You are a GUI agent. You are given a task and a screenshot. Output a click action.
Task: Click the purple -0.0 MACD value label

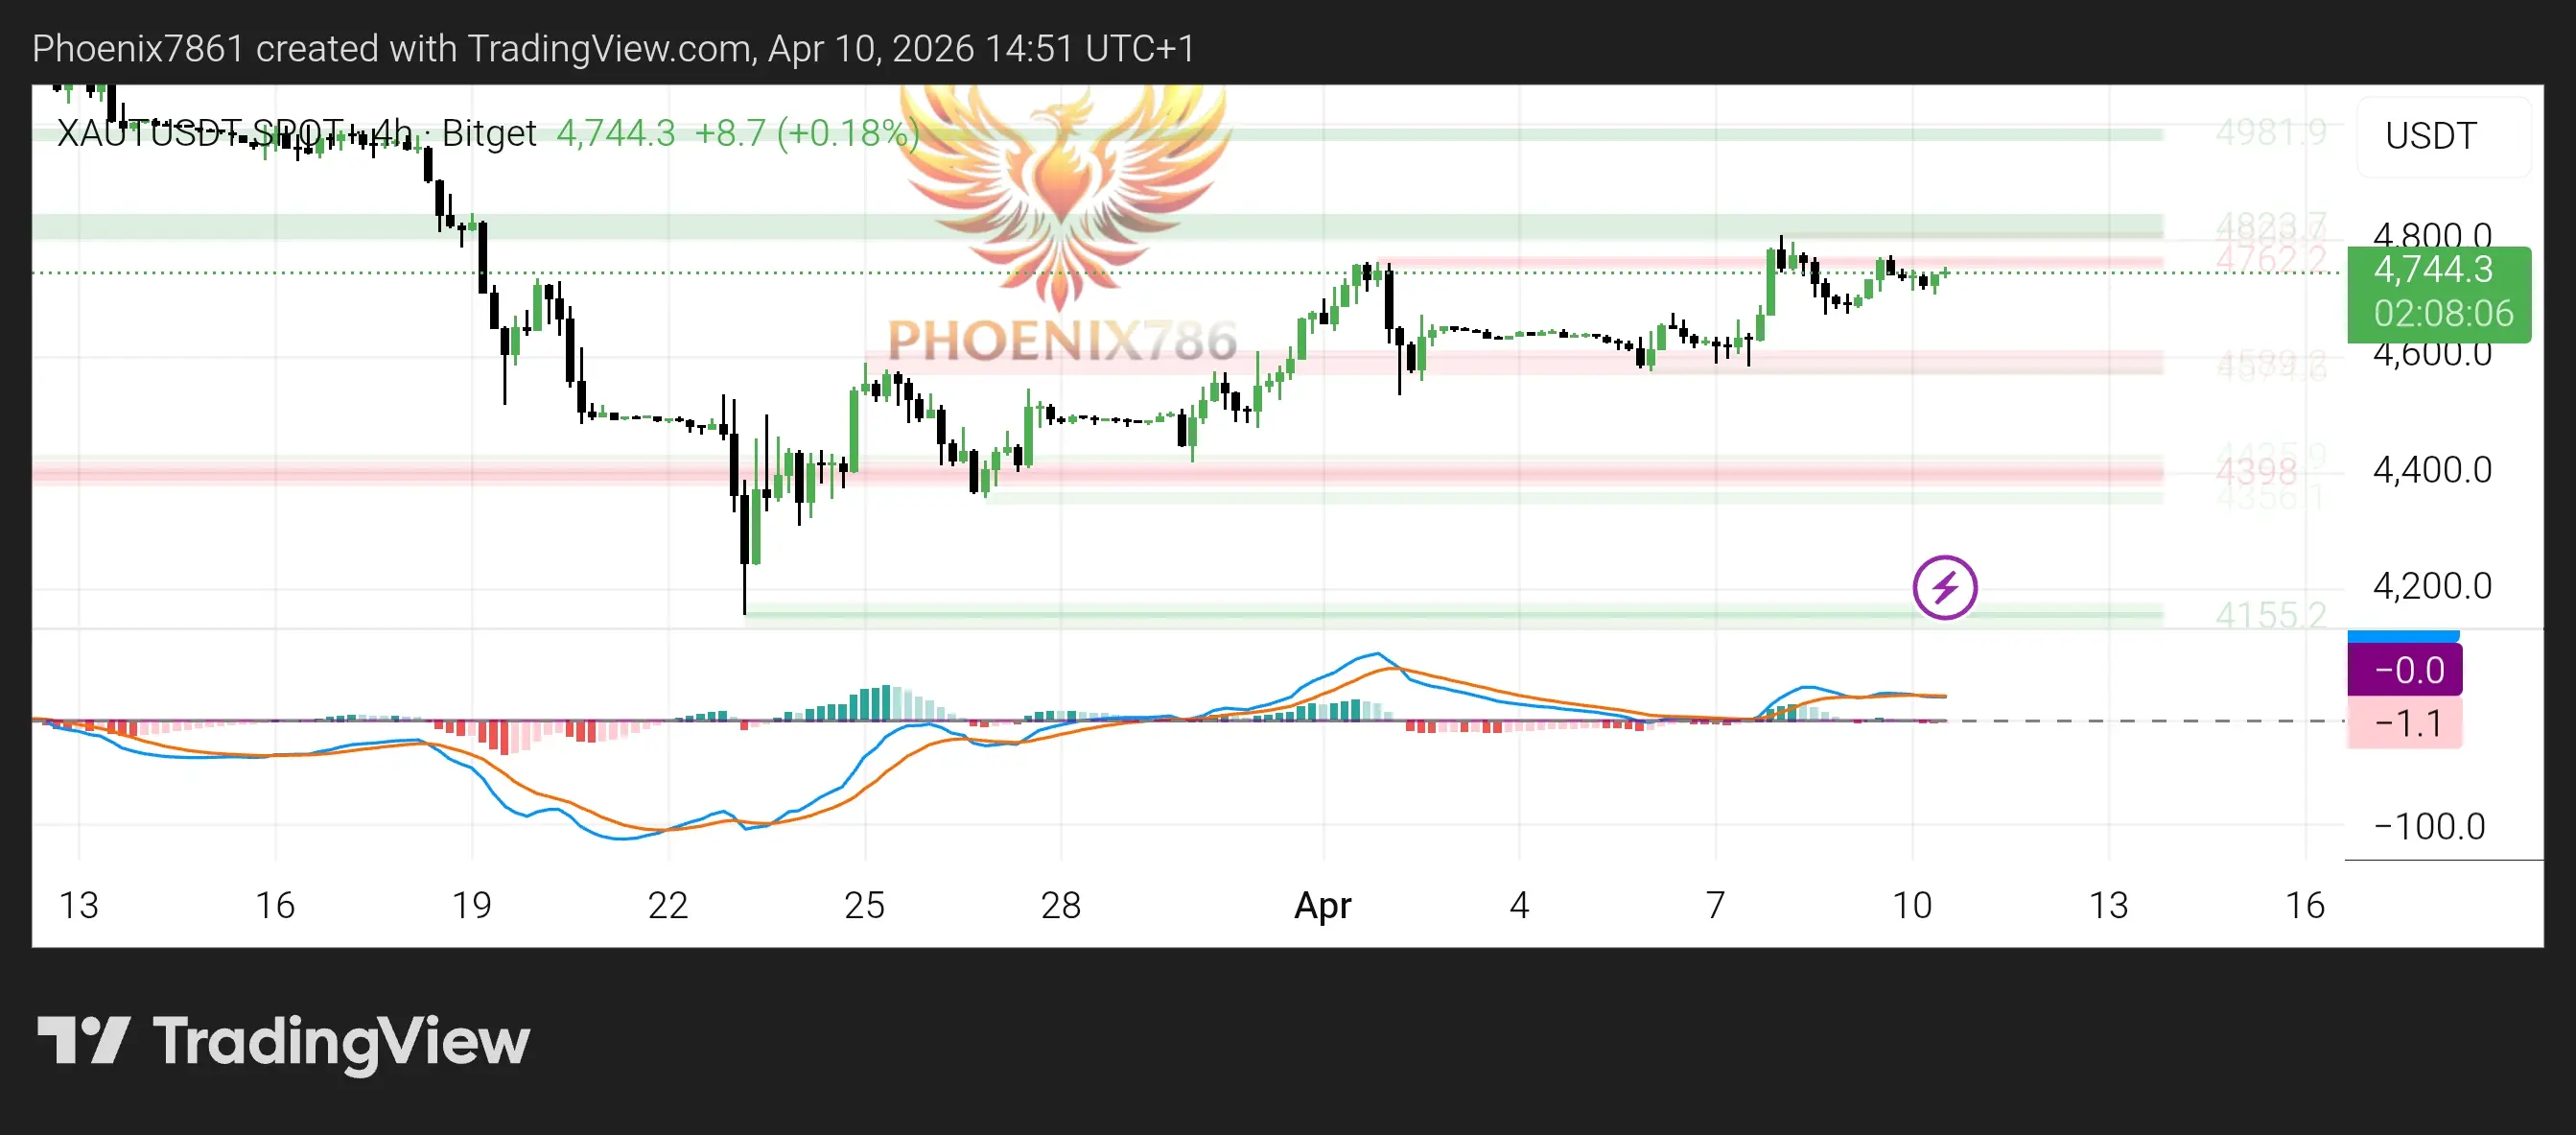pos(2406,669)
